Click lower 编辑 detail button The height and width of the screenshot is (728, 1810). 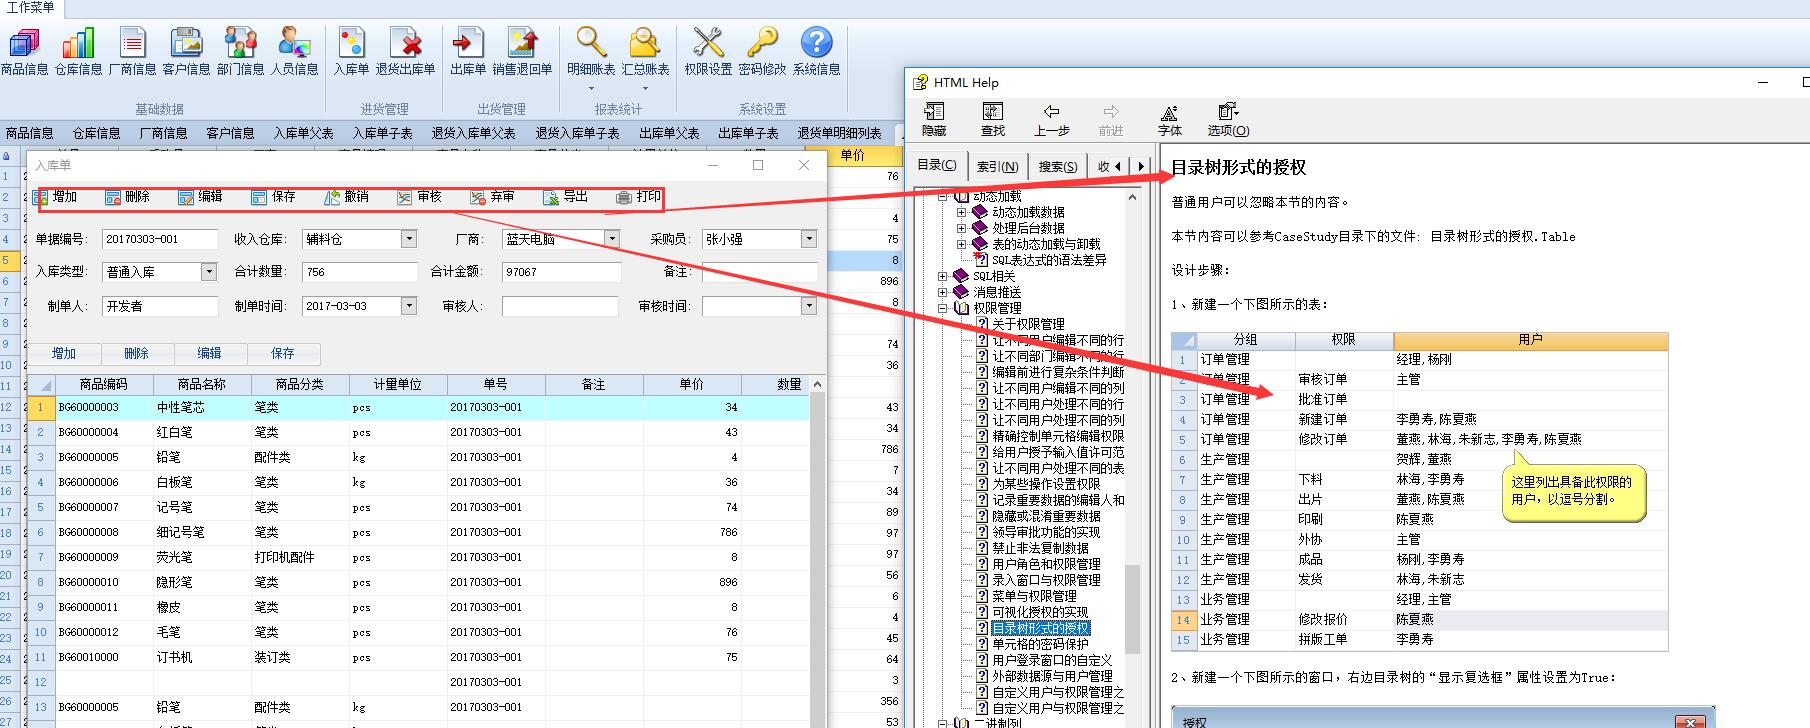pyautogui.click(x=209, y=353)
